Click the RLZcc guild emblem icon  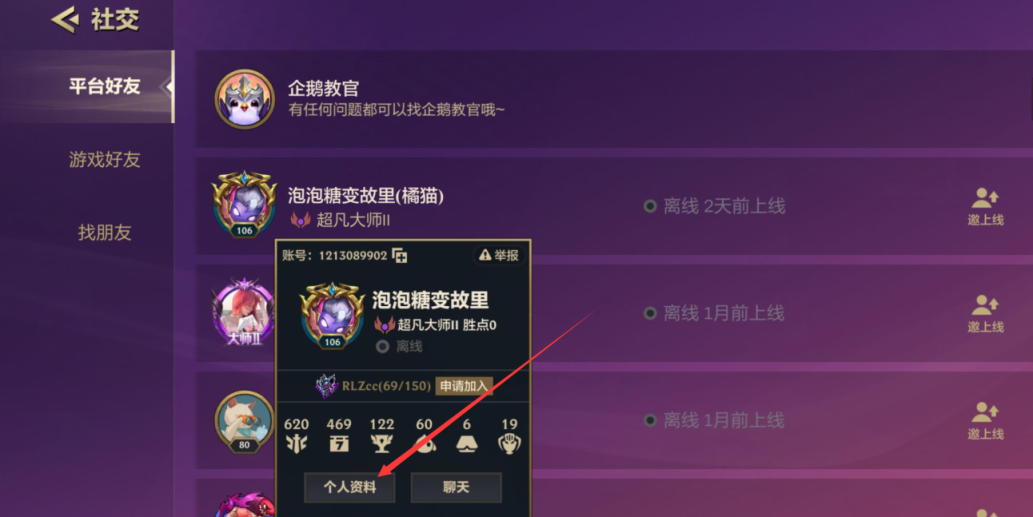coord(327,386)
